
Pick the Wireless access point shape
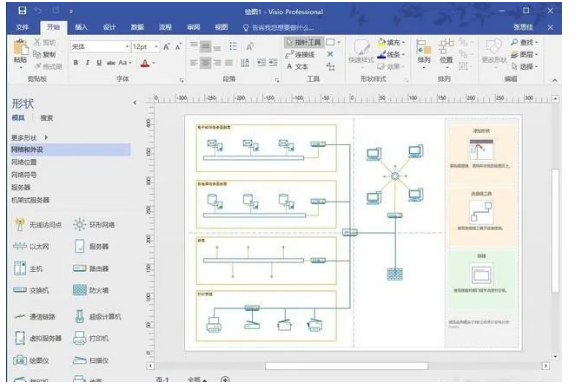pyautogui.click(x=37, y=224)
